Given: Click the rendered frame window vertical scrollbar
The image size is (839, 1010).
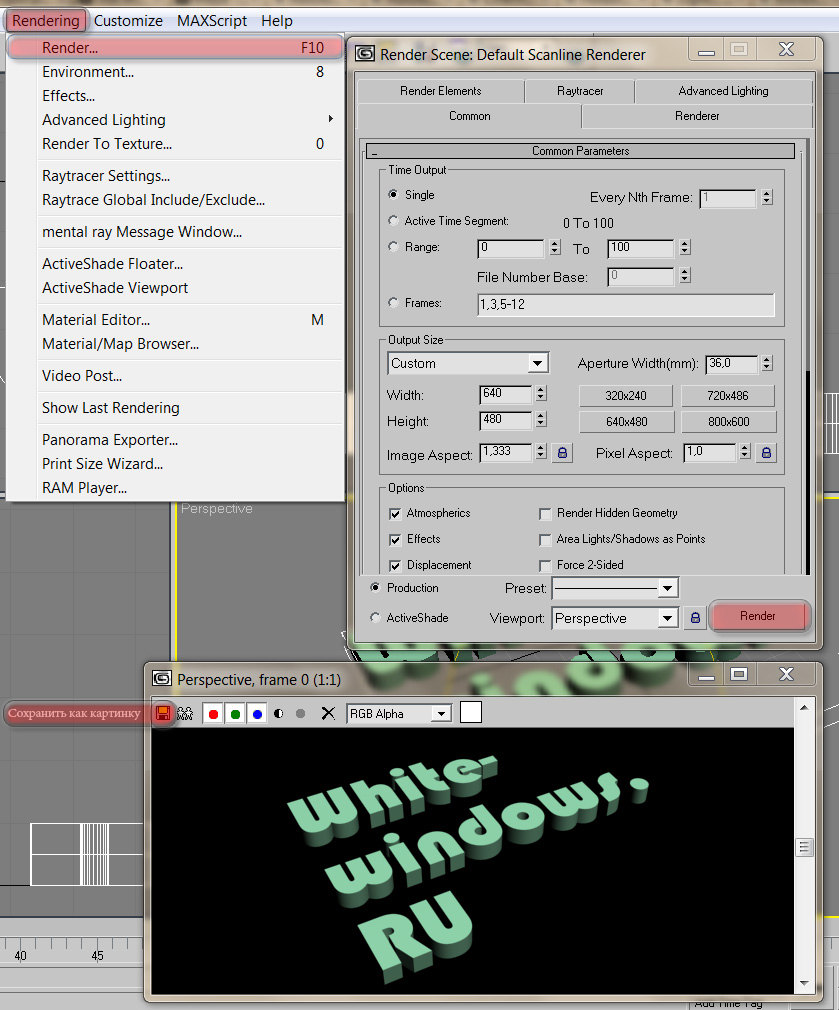Looking at the screenshot, I should coord(804,847).
